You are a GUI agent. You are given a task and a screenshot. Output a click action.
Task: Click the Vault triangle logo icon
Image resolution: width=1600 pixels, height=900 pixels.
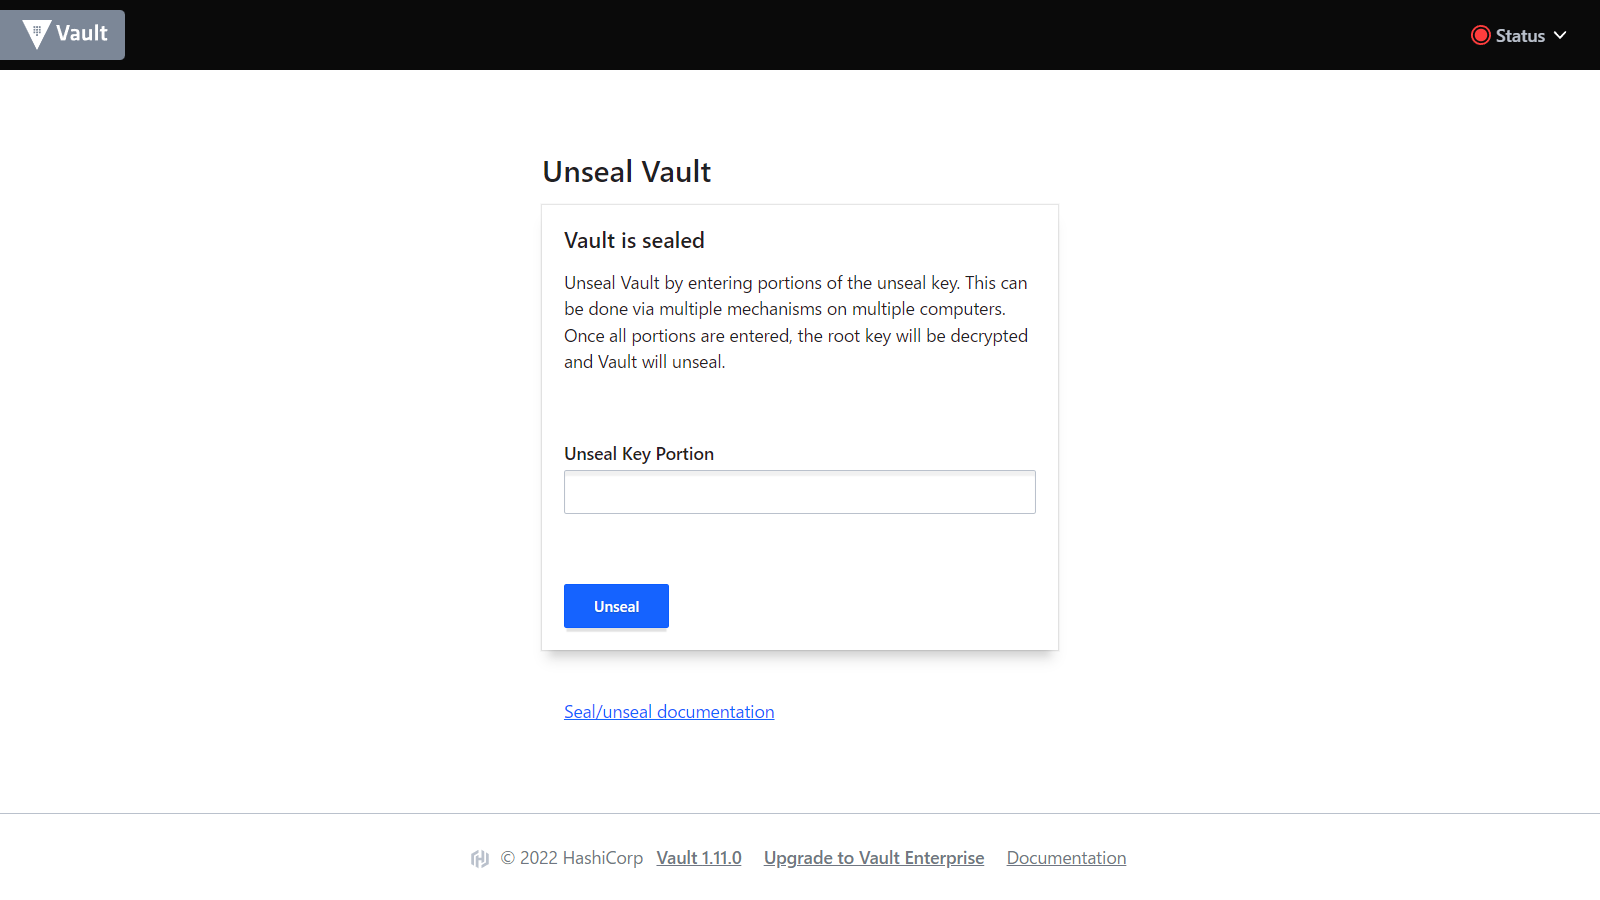[x=36, y=35]
